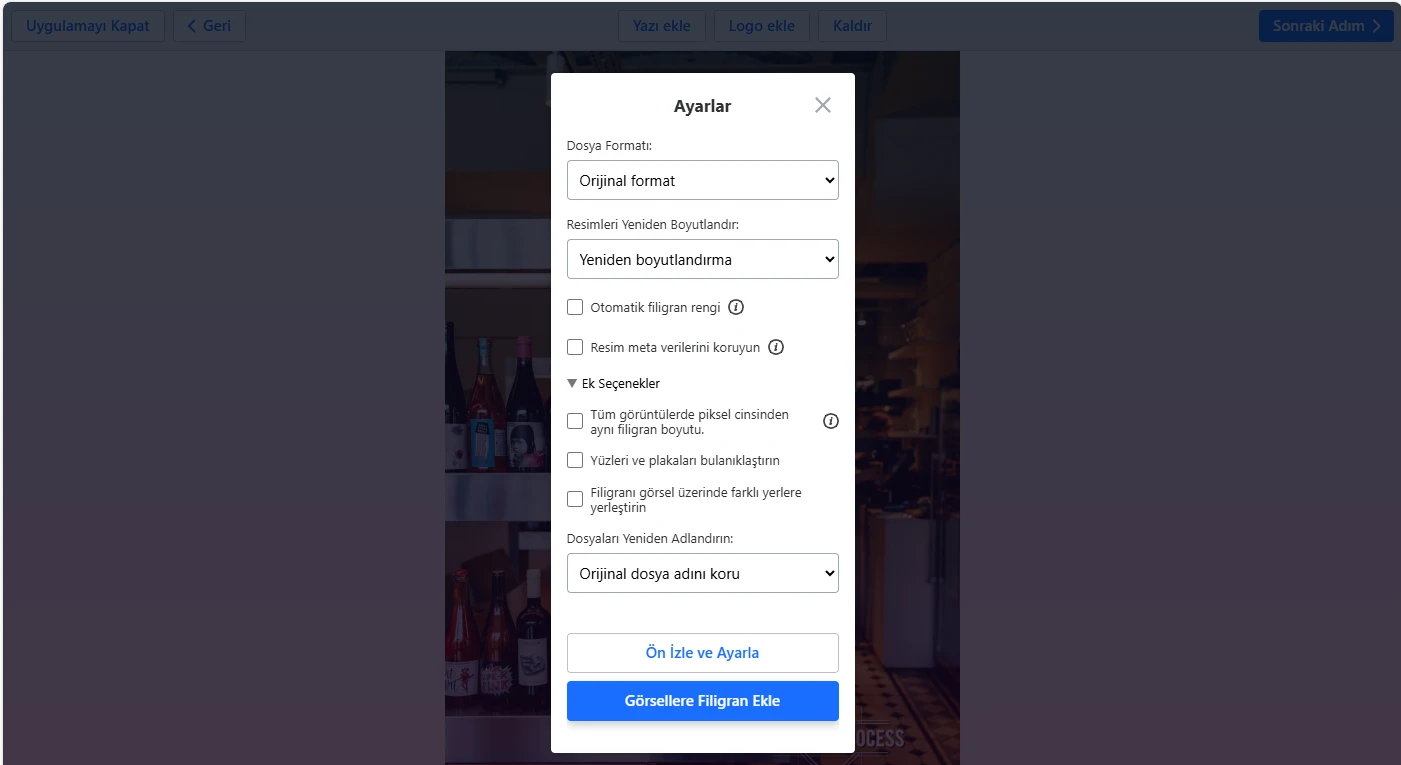Tick same watermark size in pixels checkbox
This screenshot has height=765, width=1401.
point(575,421)
